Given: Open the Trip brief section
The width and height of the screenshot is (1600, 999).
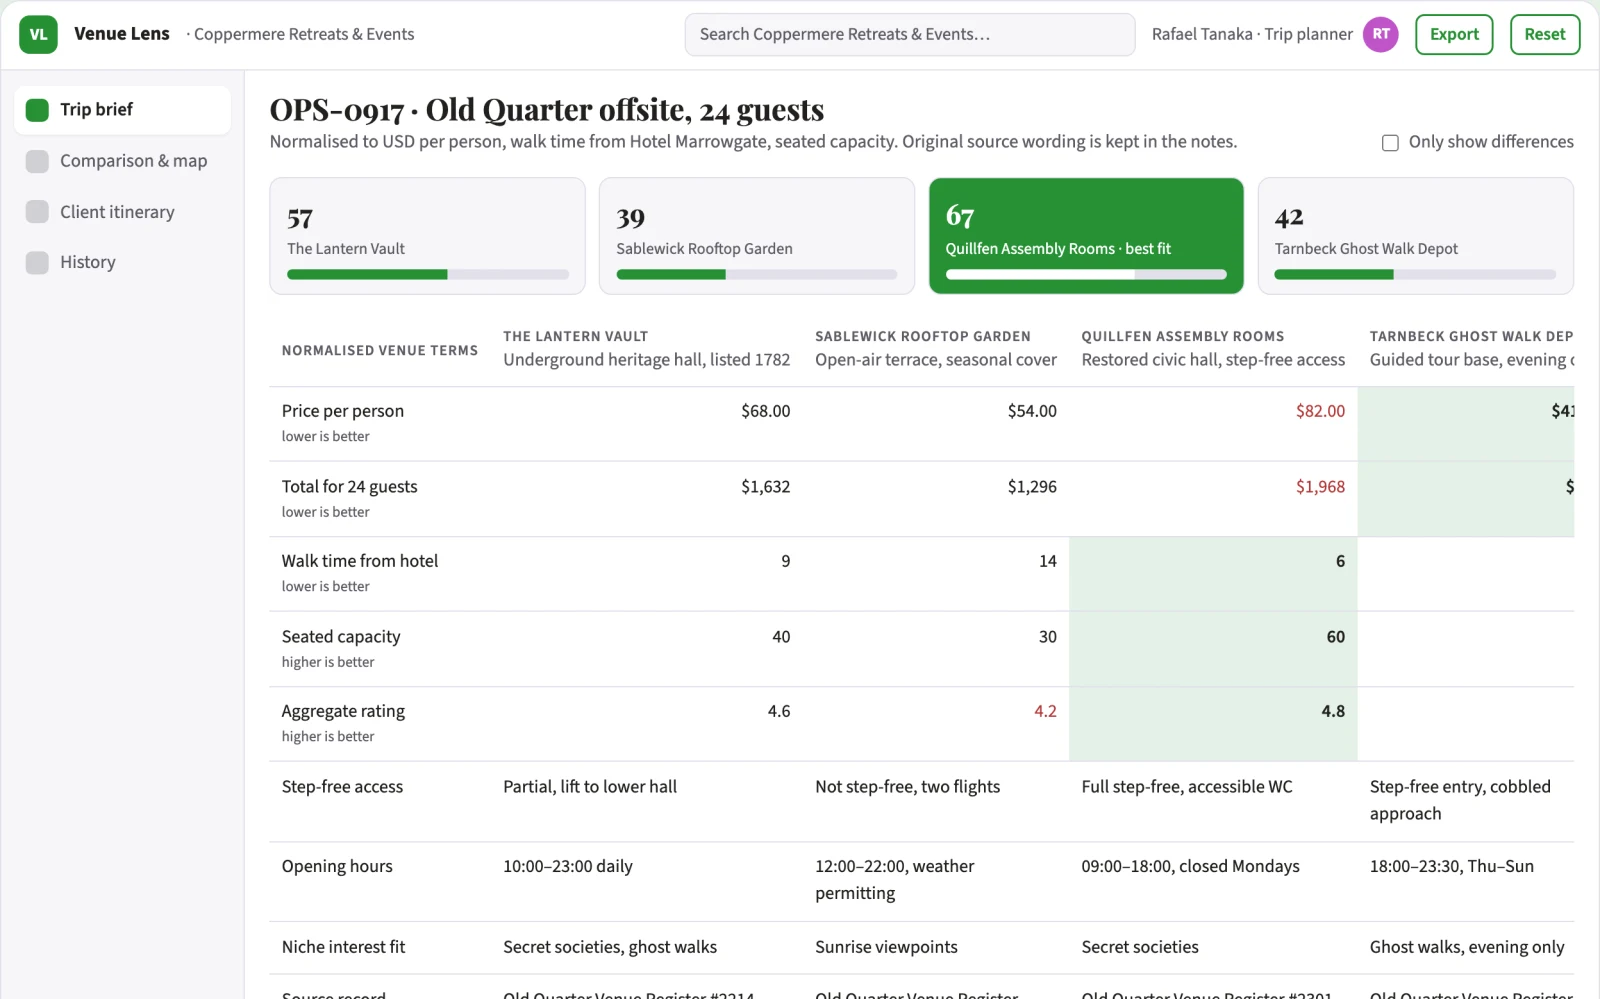Looking at the screenshot, I should (122, 110).
